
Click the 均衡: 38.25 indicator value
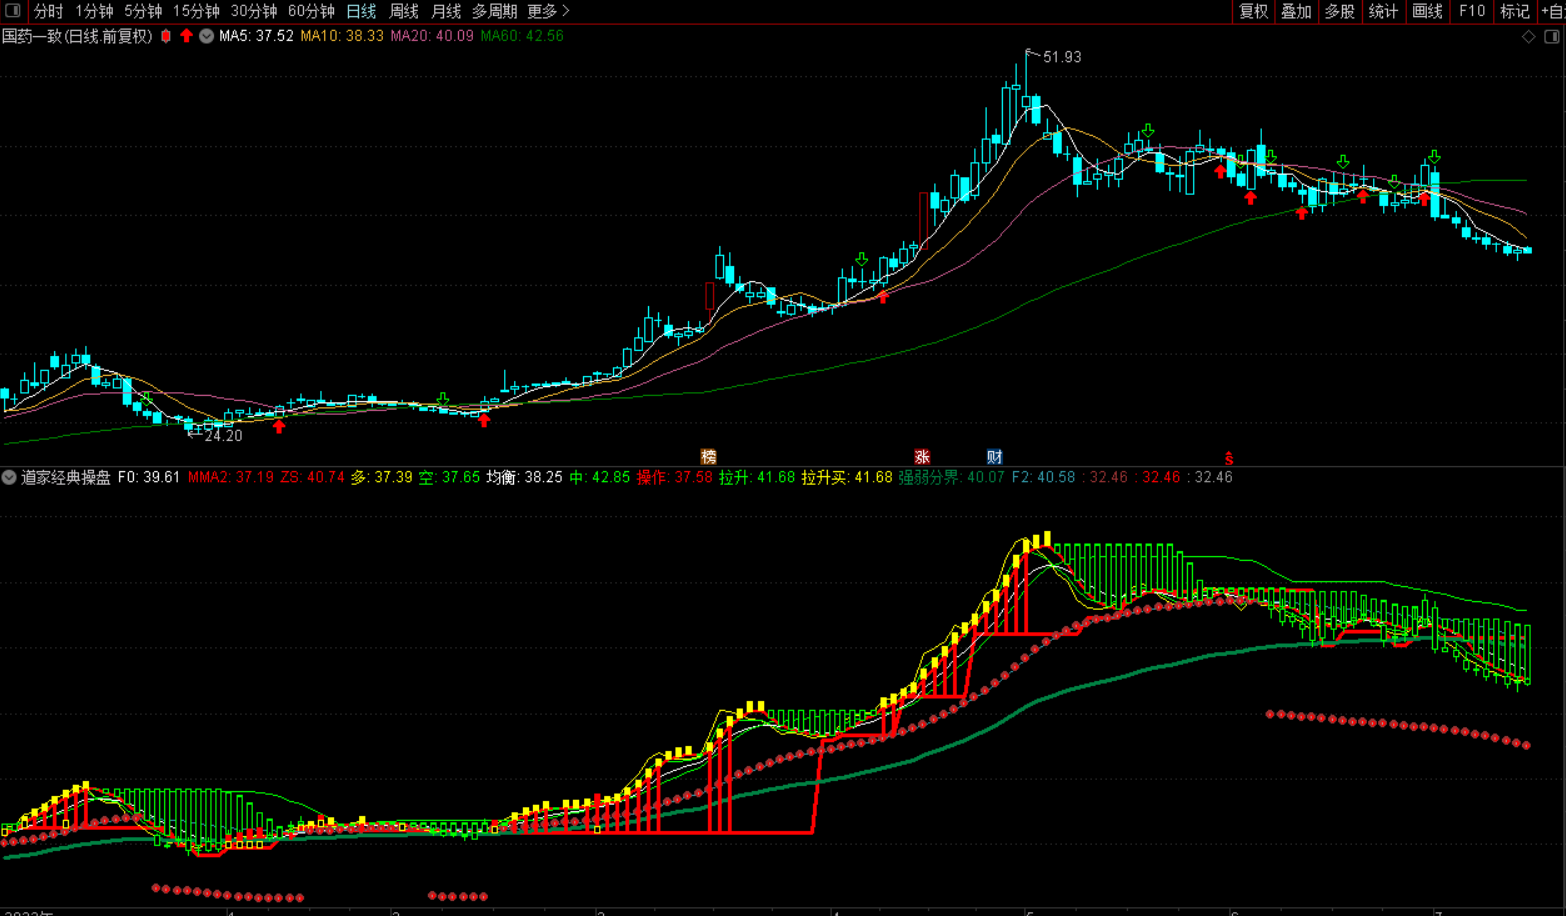point(524,478)
